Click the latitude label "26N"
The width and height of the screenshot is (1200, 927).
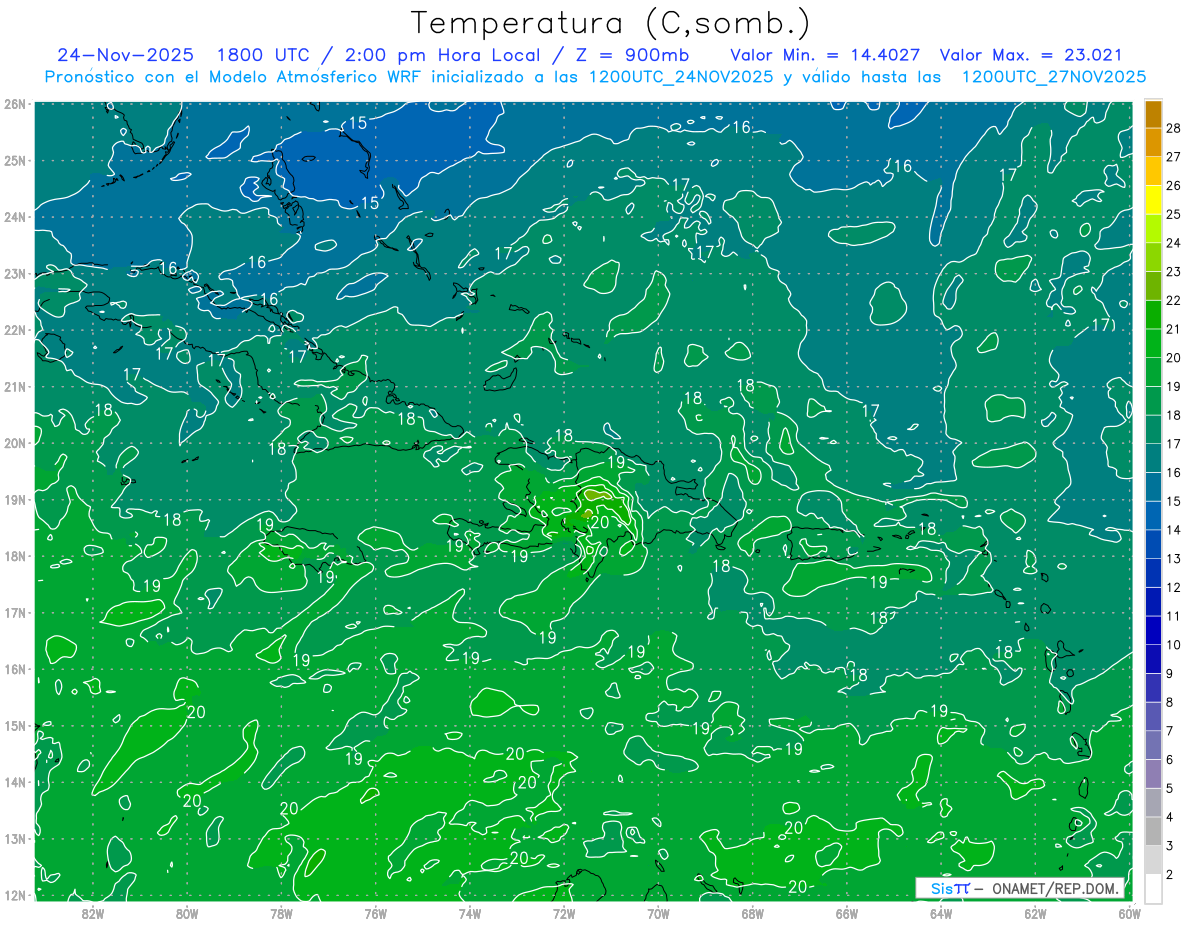tap(15, 104)
